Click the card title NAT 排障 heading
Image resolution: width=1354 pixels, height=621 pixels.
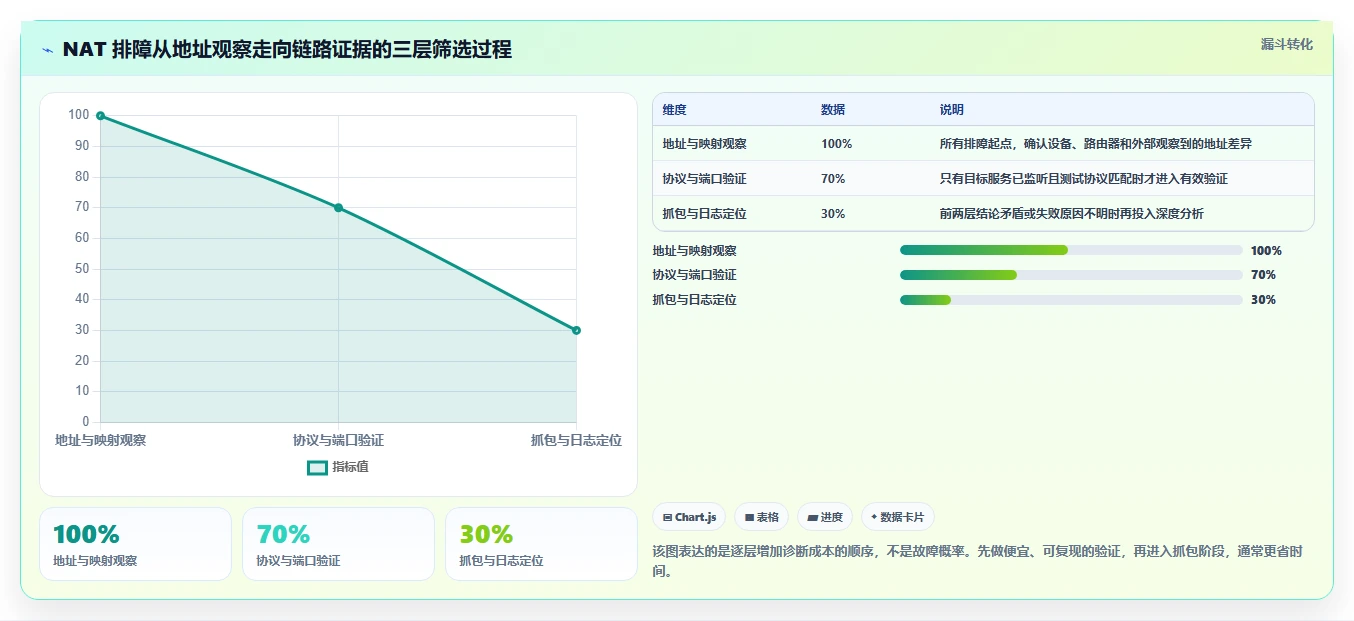(287, 50)
